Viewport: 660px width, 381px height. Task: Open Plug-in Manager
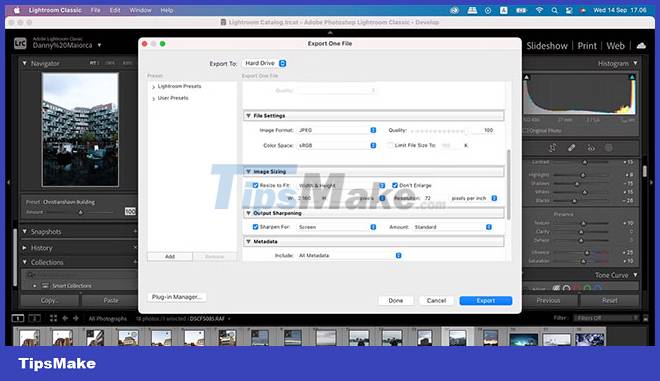pos(177,297)
